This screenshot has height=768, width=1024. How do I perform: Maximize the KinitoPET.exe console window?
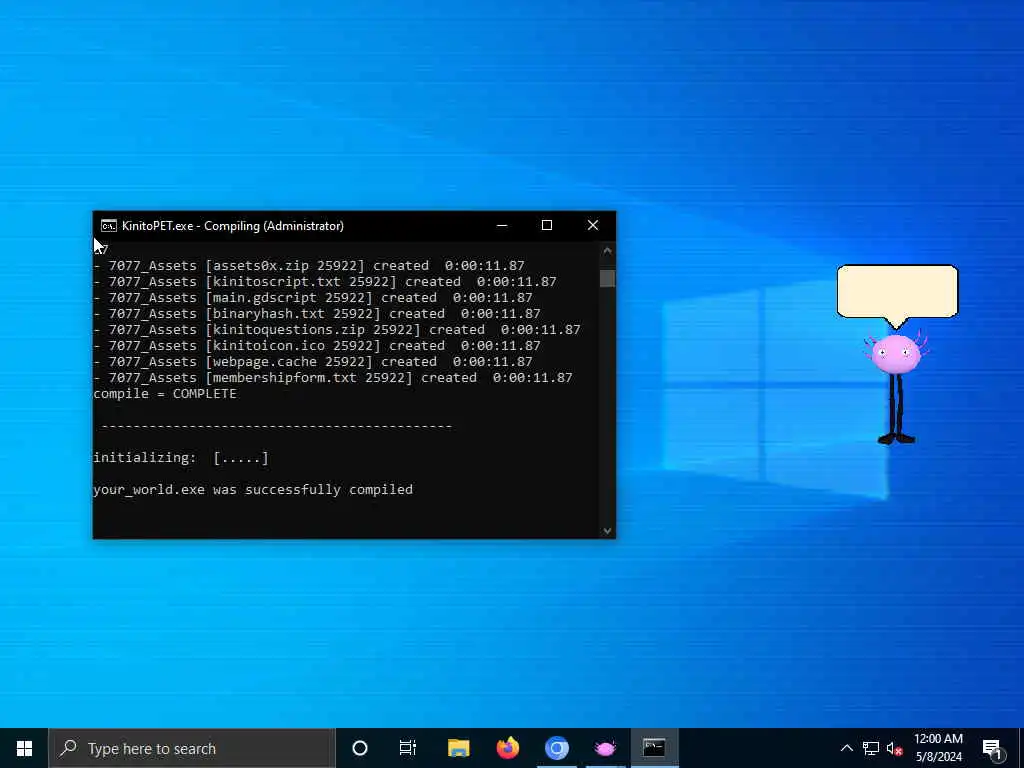point(547,225)
